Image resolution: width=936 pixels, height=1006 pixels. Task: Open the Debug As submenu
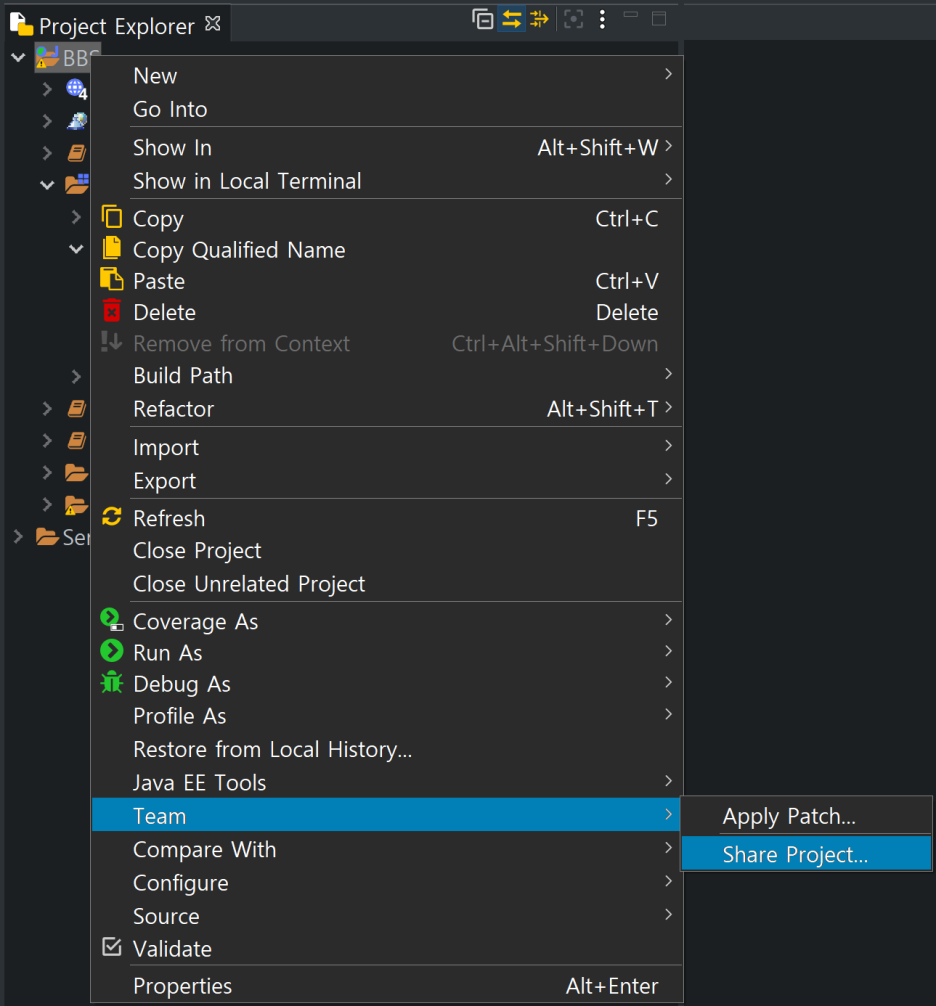pyautogui.click(x=387, y=684)
